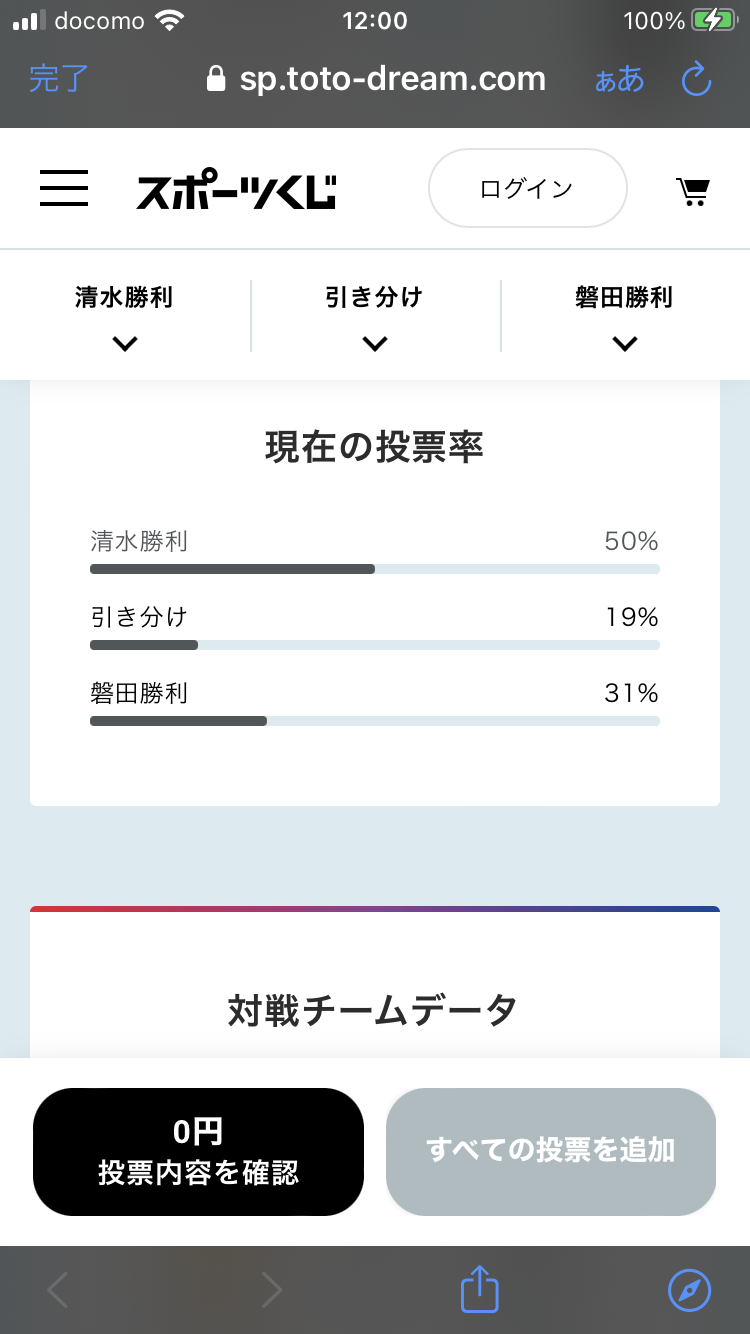Viewport: 750px width, 1334px height.
Task: Tap the スポーツくじ logo
Action: tap(236, 191)
